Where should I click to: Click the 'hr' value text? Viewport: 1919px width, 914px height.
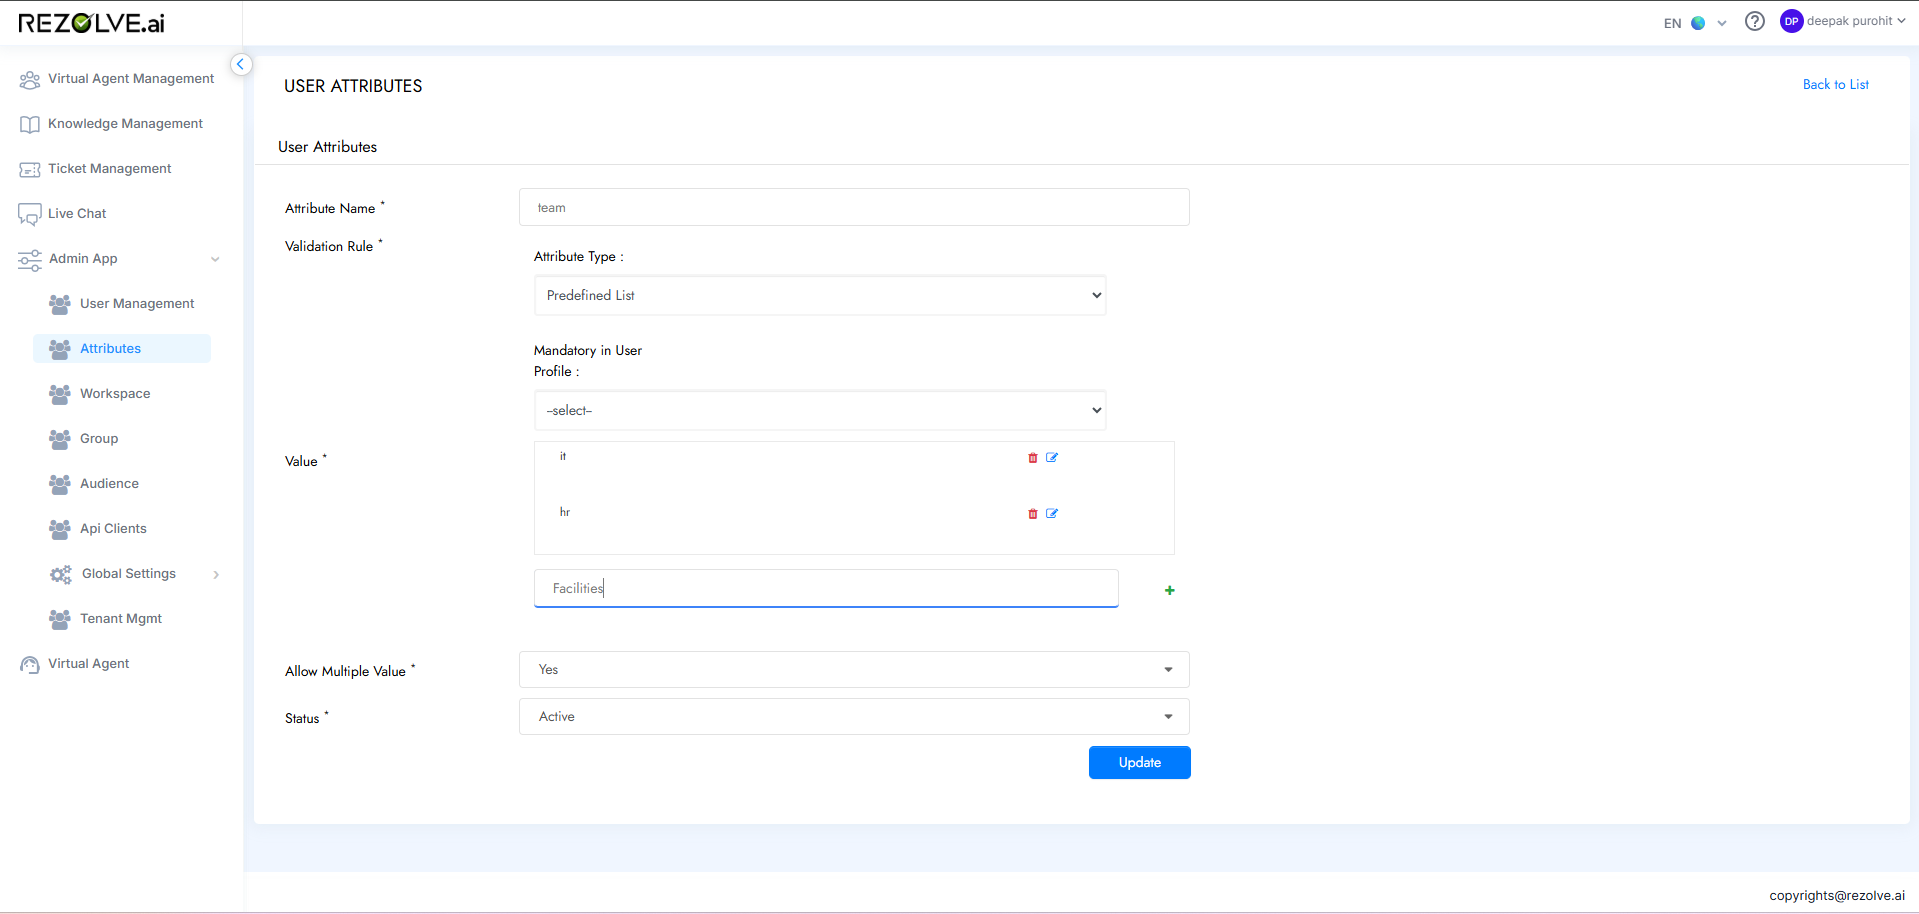point(565,512)
